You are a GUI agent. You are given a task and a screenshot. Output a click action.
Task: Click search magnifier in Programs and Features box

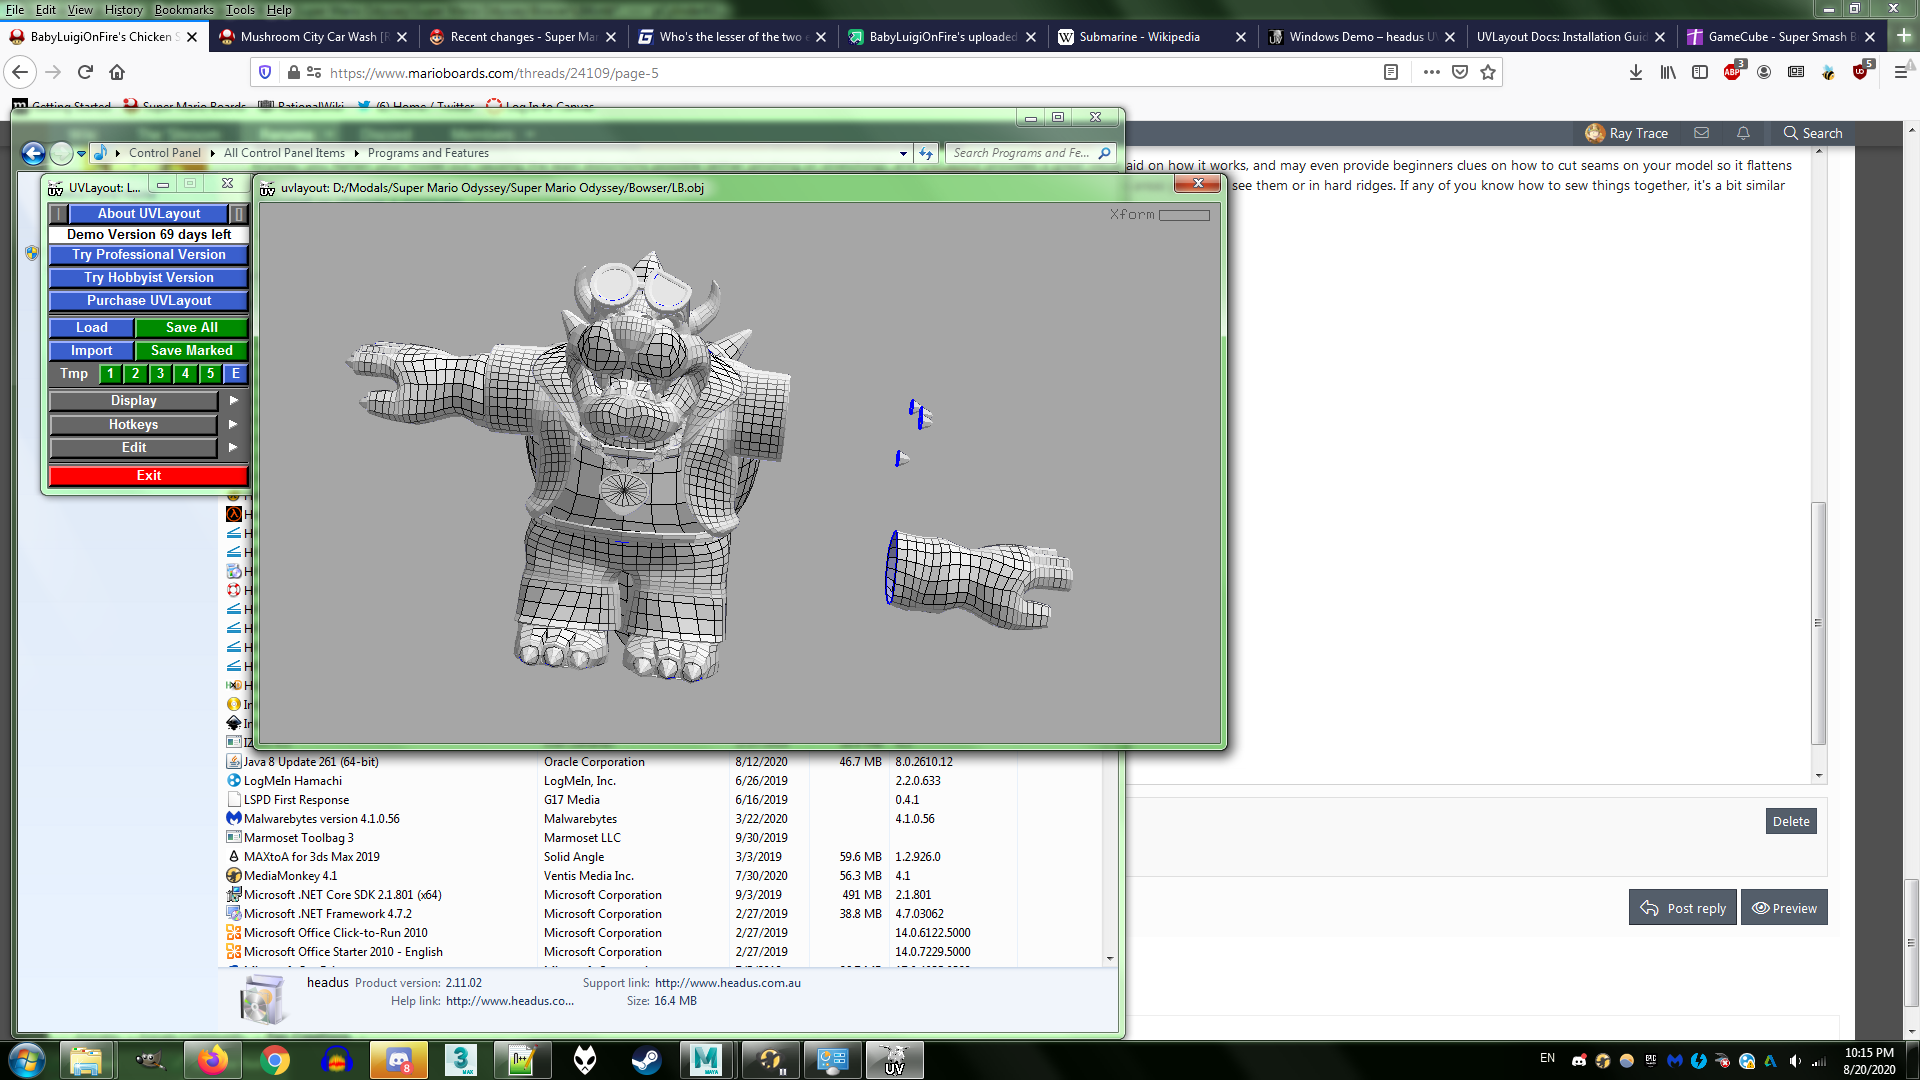coord(1104,153)
